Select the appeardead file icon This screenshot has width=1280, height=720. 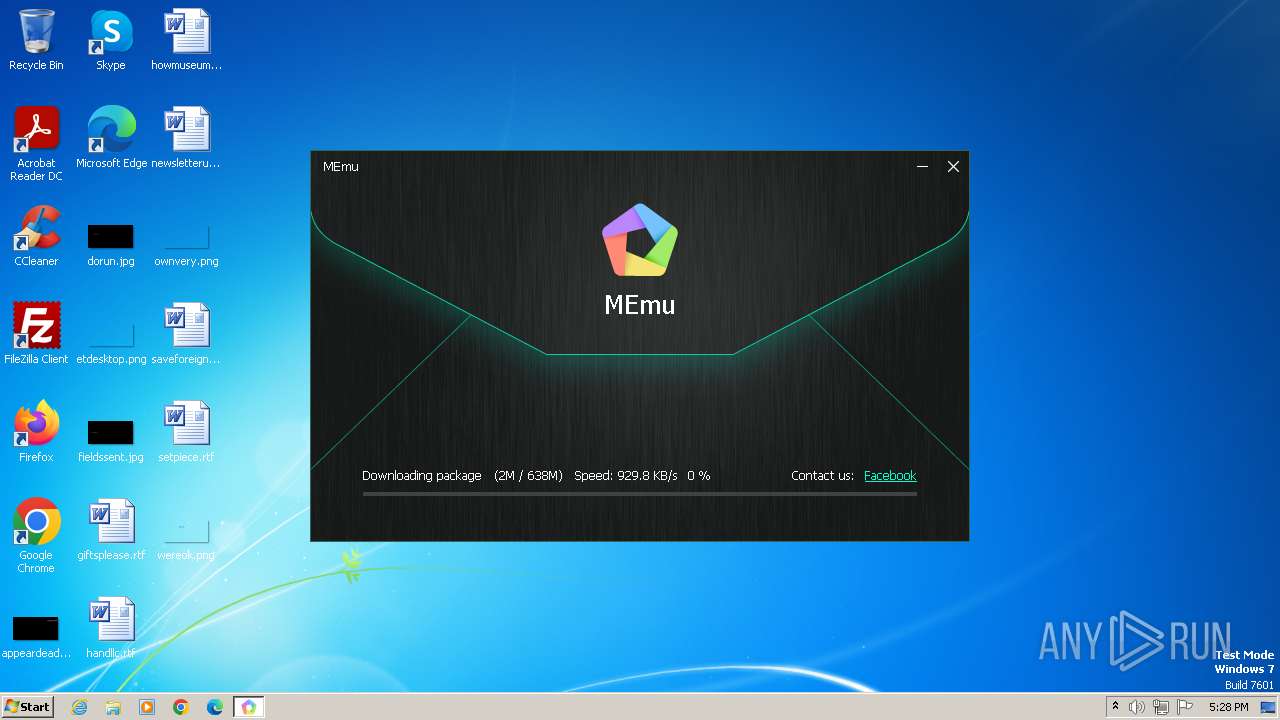pos(36,637)
